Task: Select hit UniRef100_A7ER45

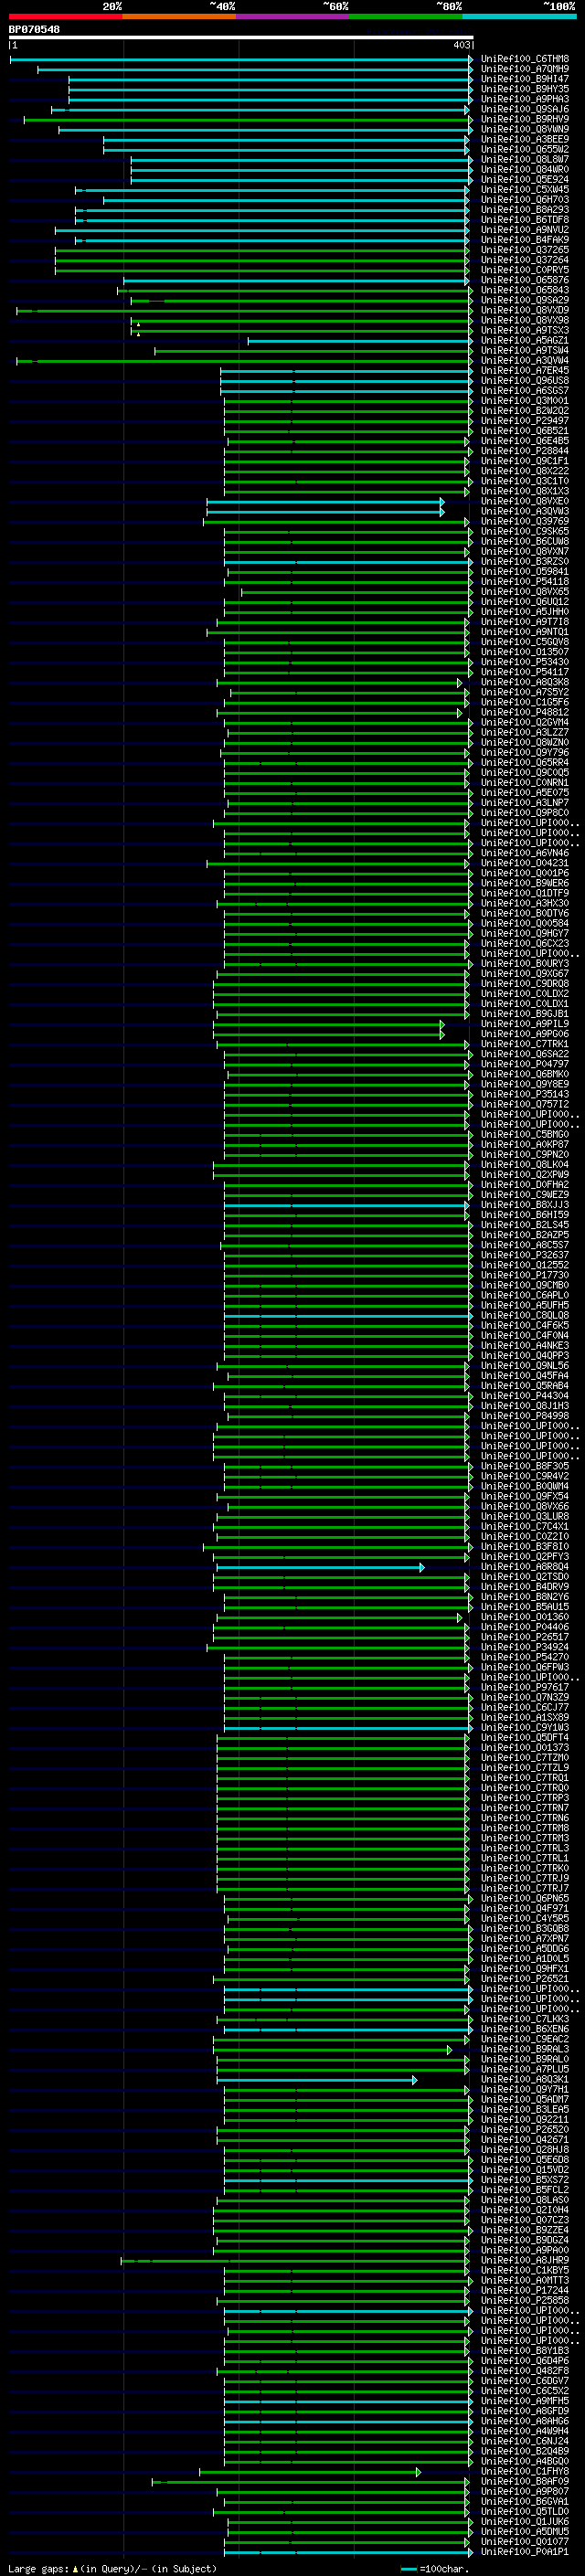Action: [x=525, y=370]
